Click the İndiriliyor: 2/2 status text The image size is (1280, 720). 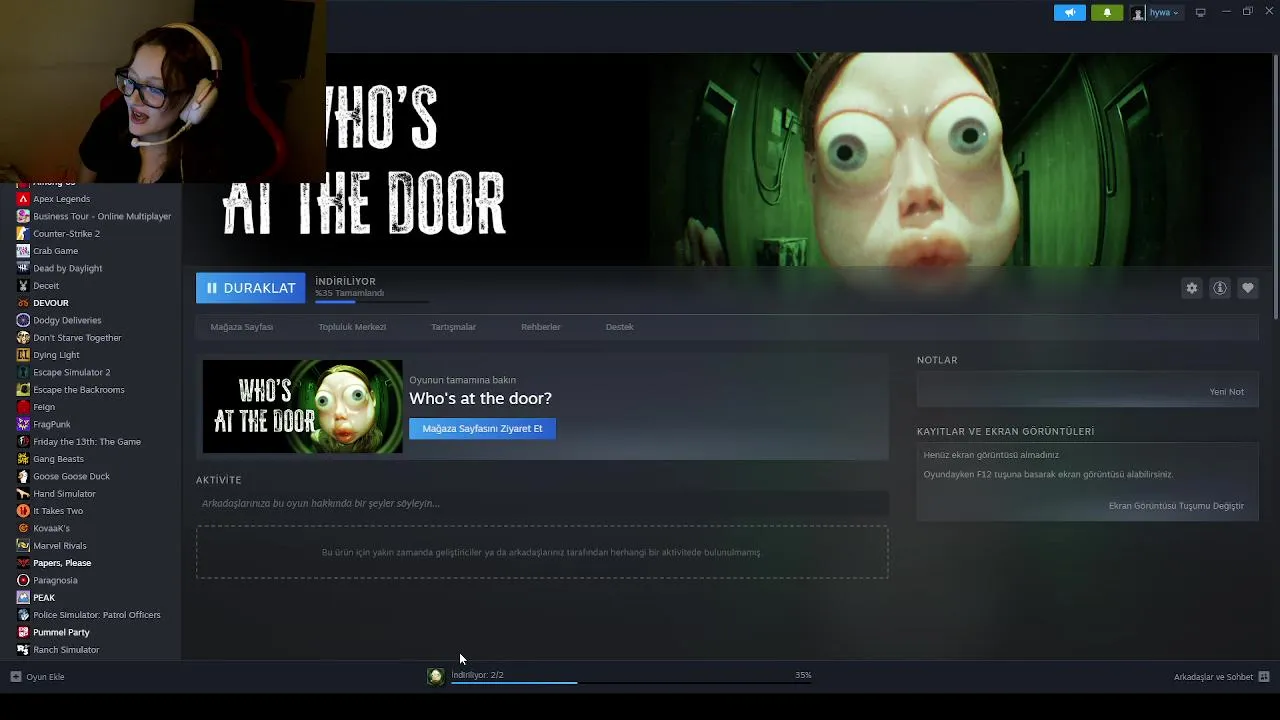click(477, 675)
